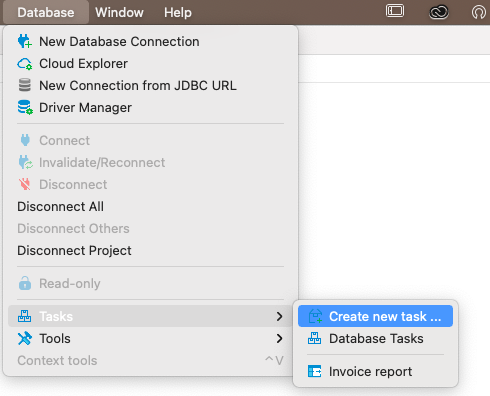Click the JDBC URL database cylinder icon

[25, 85]
